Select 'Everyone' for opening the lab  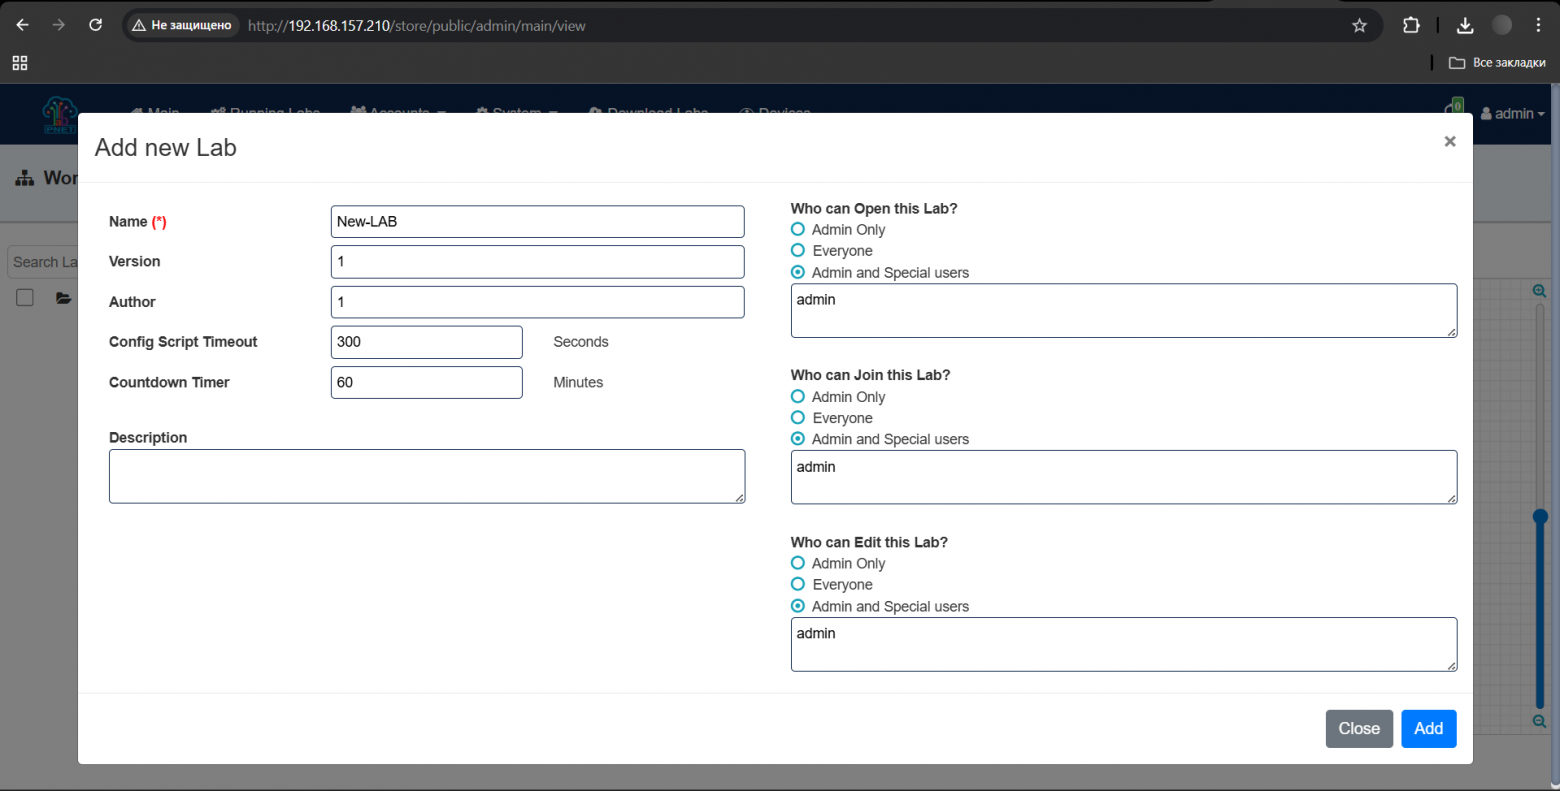[798, 250]
